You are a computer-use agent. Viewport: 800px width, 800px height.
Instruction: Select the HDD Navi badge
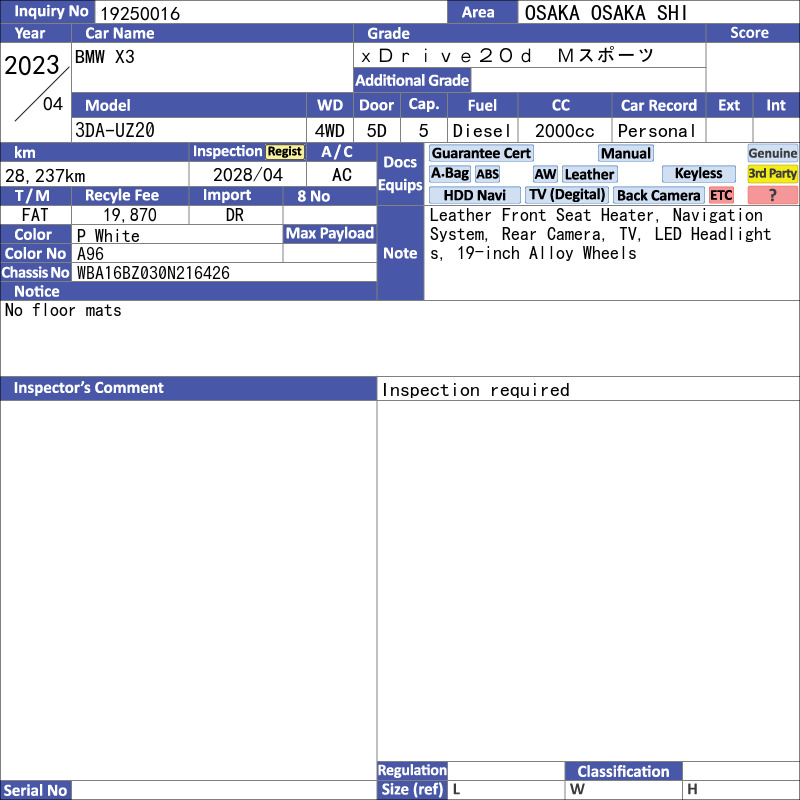[474, 195]
